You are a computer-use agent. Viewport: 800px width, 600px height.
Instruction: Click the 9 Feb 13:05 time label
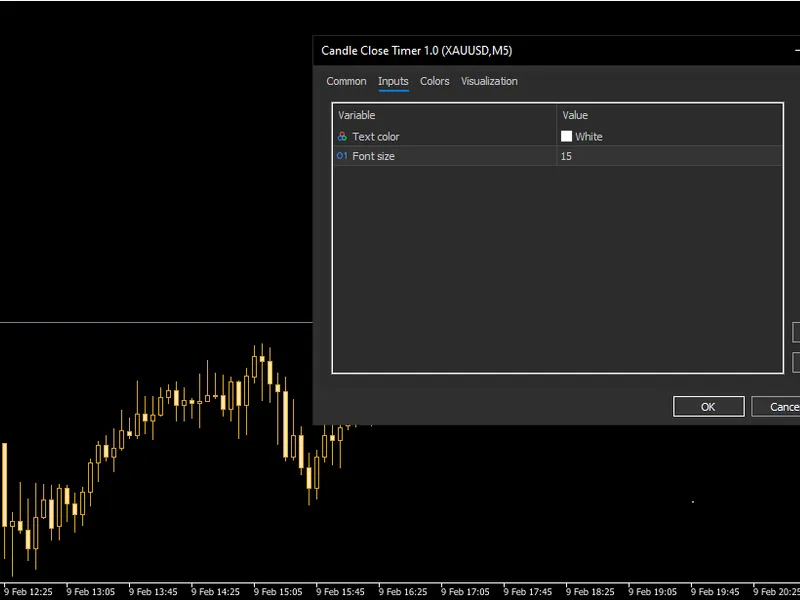90,592
